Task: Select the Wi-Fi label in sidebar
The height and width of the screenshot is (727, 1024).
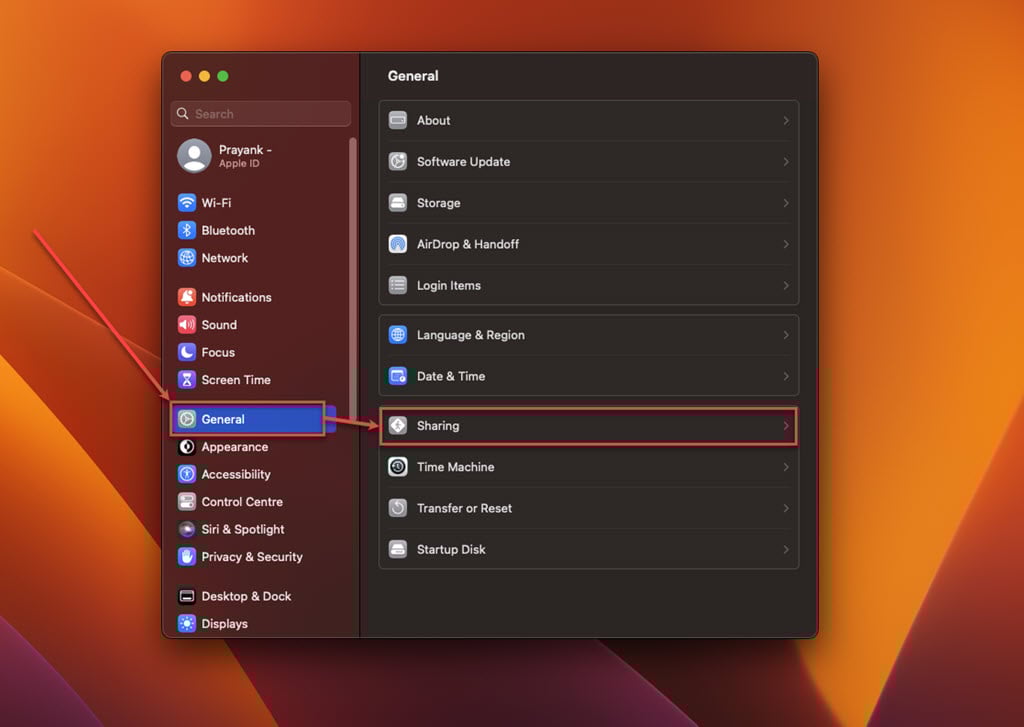Action: (x=216, y=202)
